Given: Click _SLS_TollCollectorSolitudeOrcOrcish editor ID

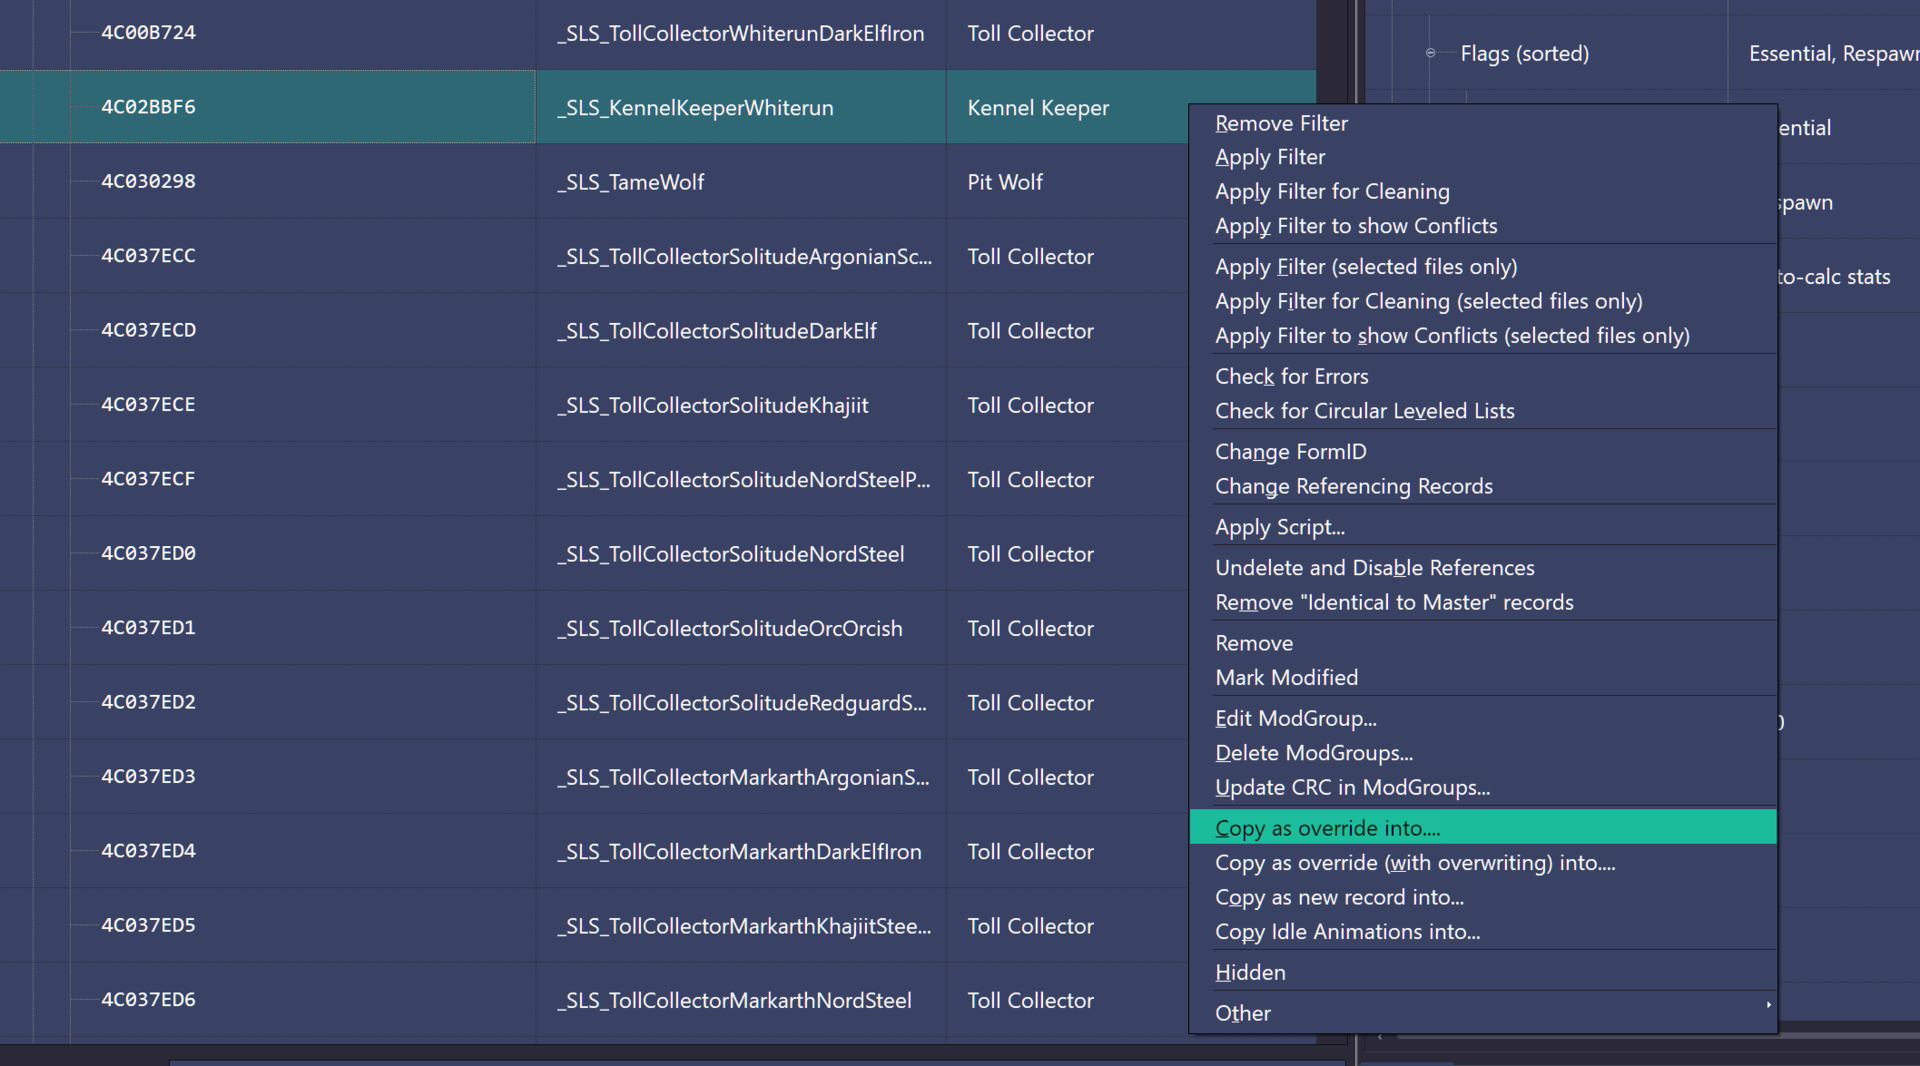Looking at the screenshot, I should click(729, 629).
